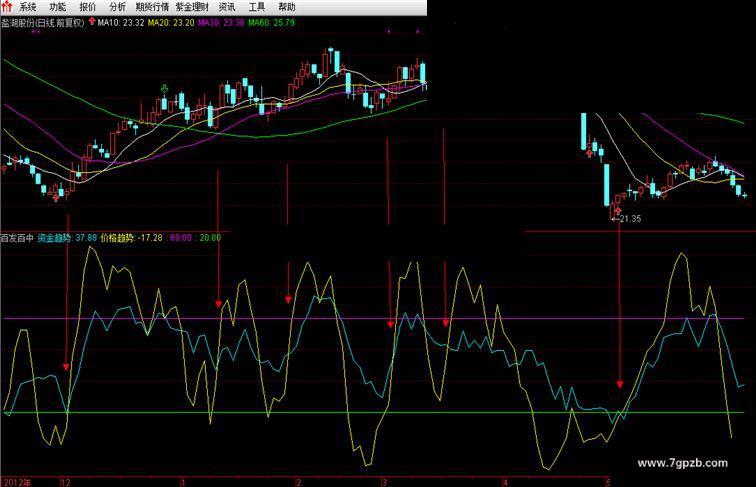Open the 功能 menu

click(x=58, y=7)
